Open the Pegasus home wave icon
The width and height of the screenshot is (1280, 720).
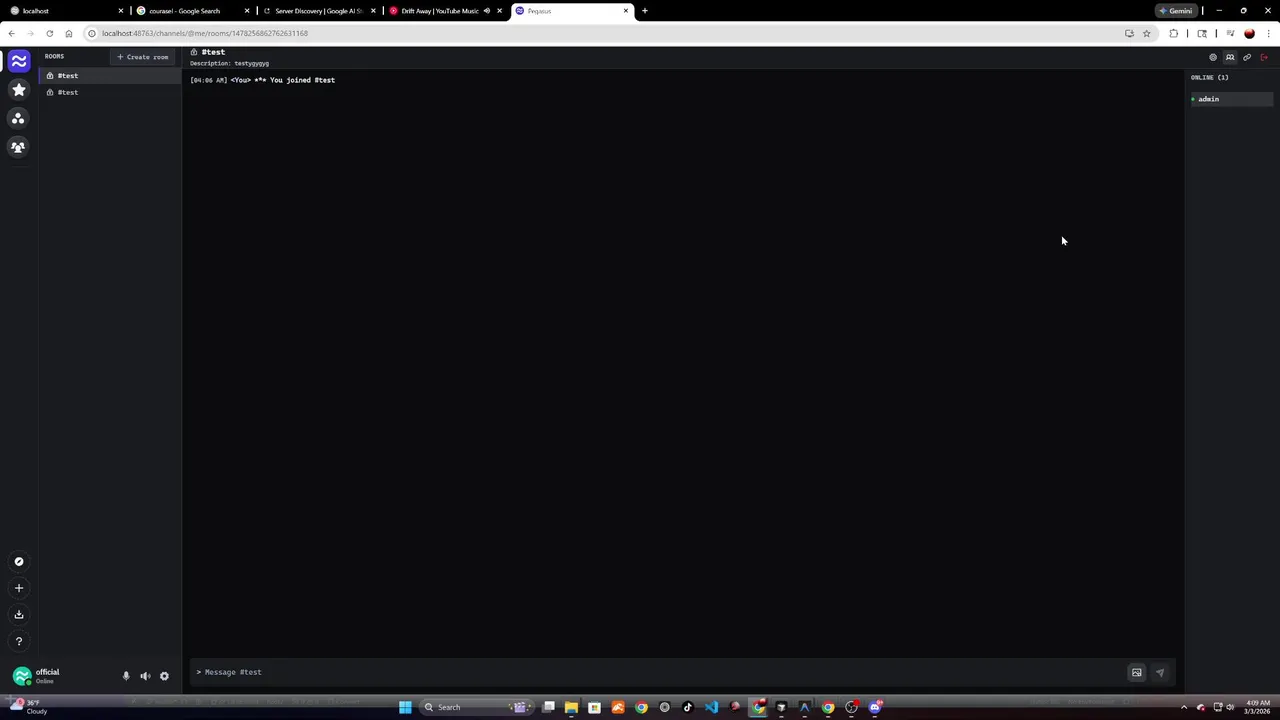click(x=18, y=61)
